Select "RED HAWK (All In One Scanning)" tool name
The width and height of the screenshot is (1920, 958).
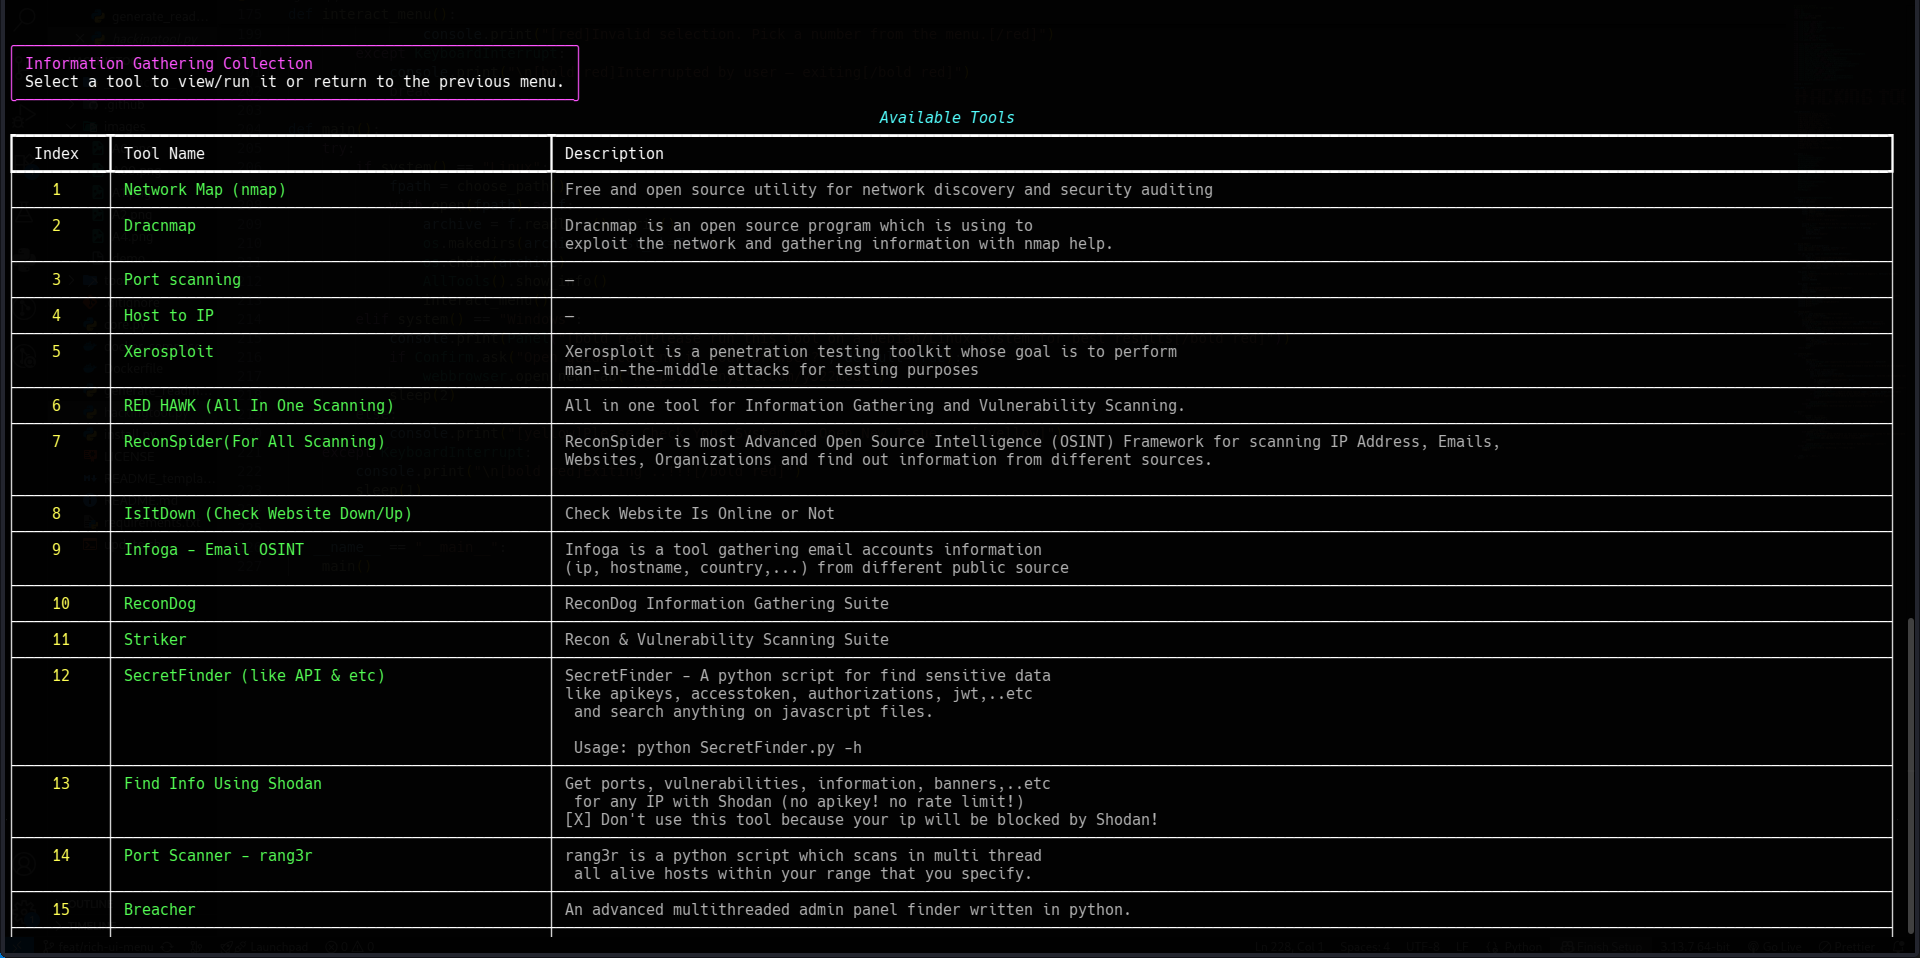(x=259, y=406)
